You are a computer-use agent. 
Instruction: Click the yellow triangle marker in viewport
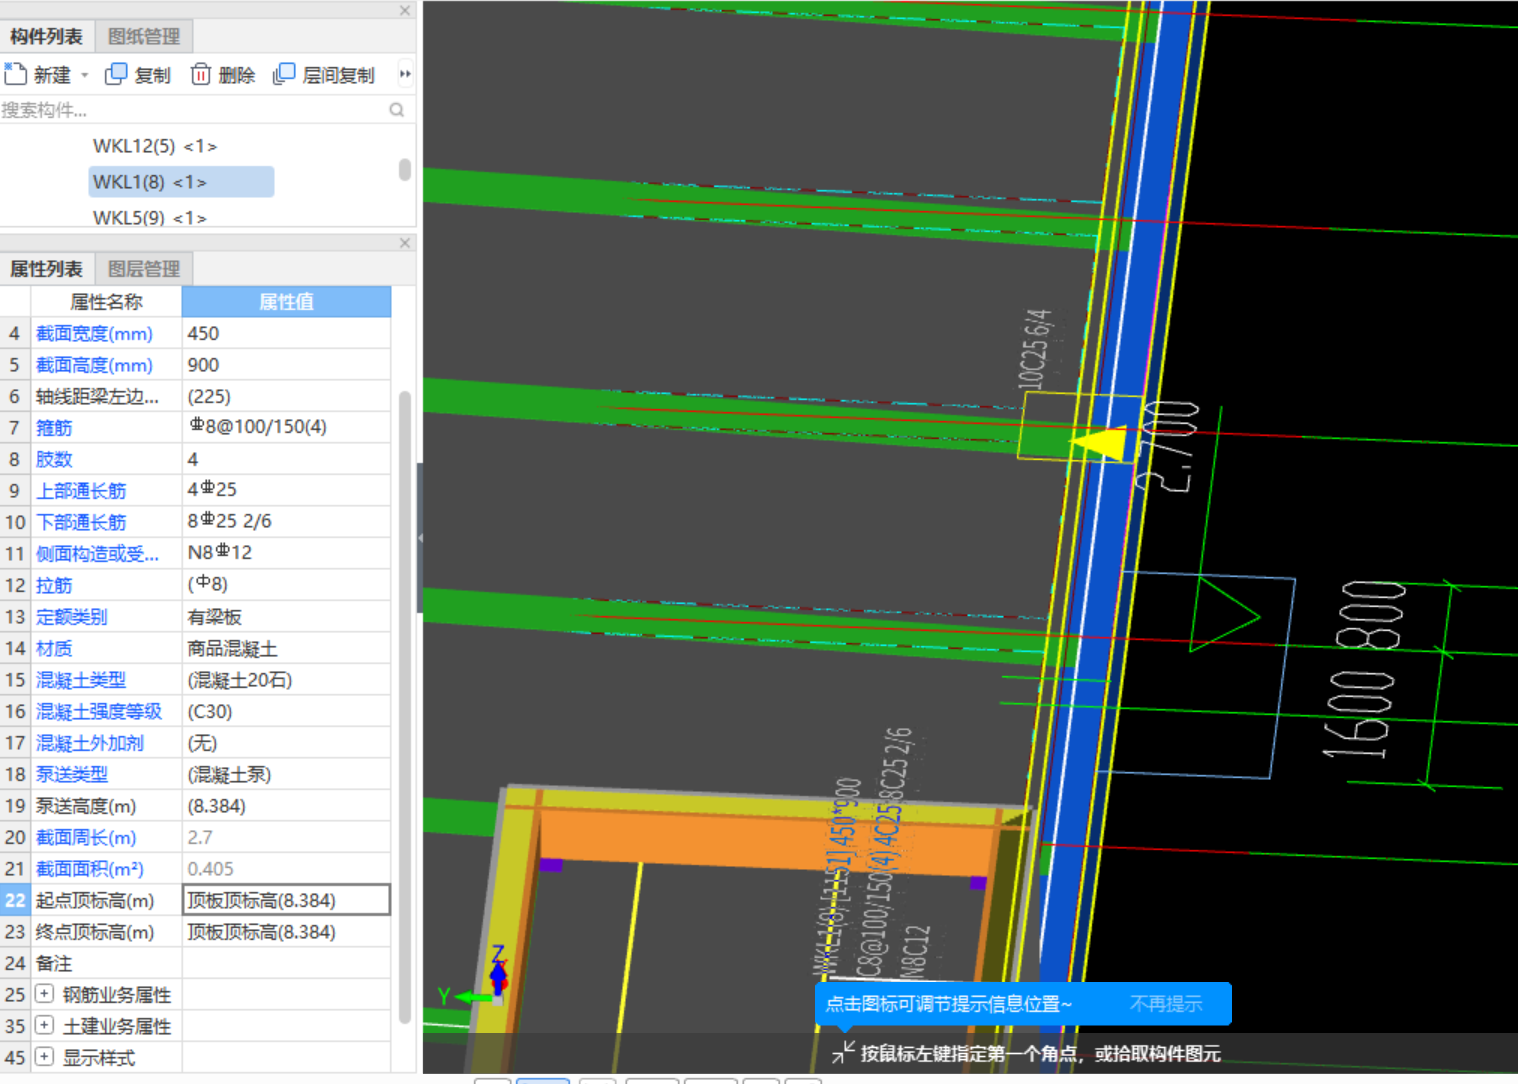1098,443
